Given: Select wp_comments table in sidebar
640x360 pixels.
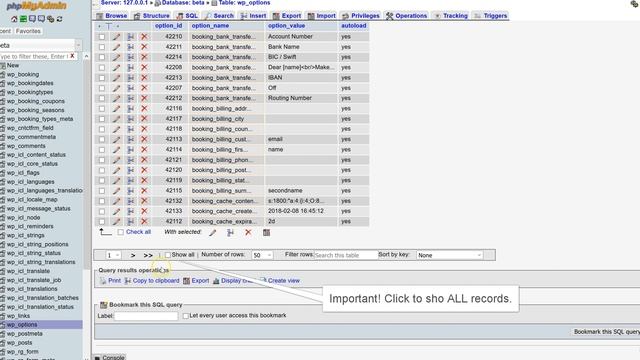Looking at the screenshot, I should 26,146.
